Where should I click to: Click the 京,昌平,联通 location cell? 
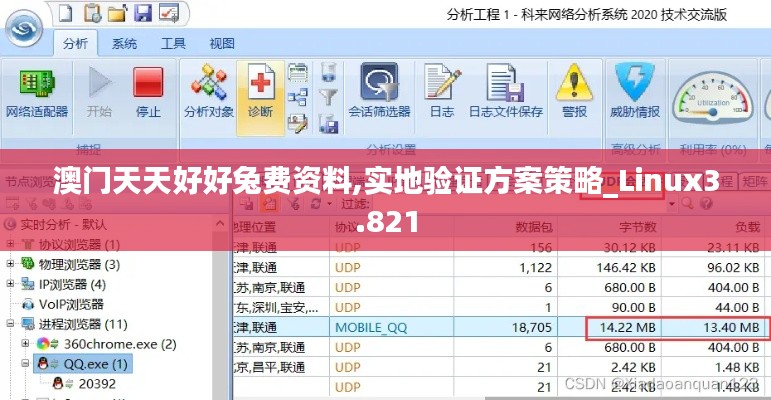(280, 367)
